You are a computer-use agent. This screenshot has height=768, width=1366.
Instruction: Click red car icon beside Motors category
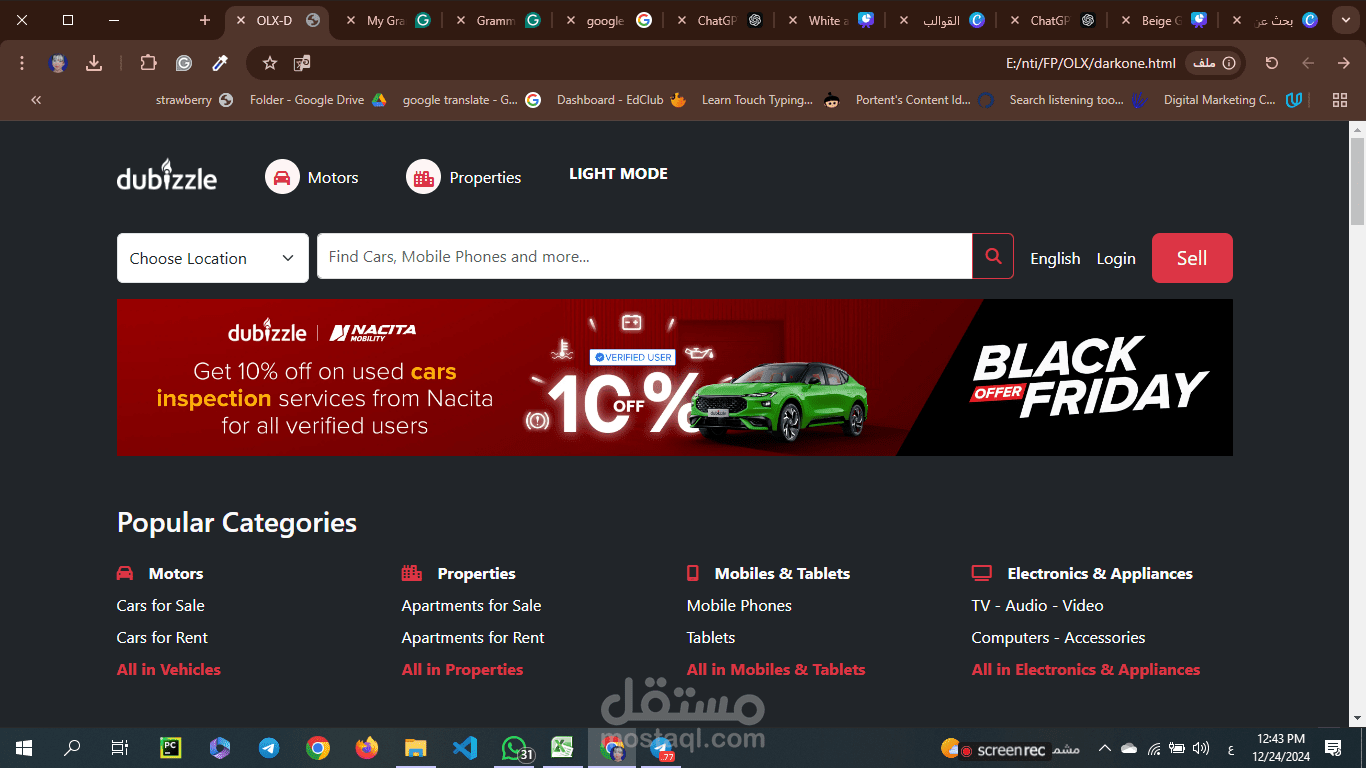125,573
